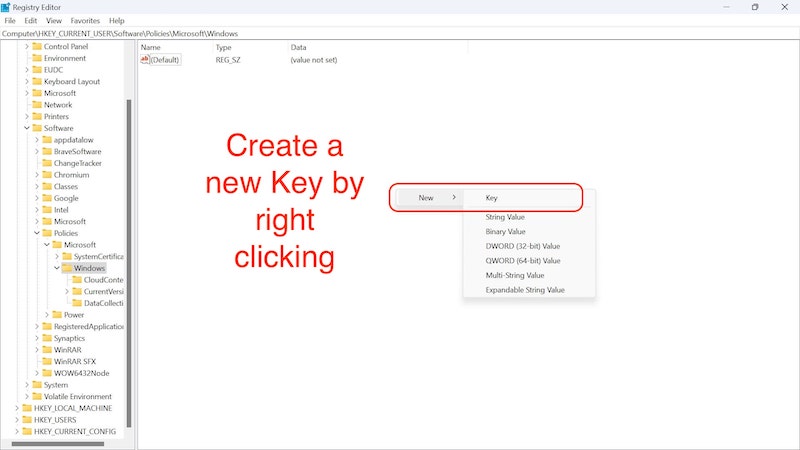Select the HKEY_CURRENT_CONFIG hive
800x450 pixels.
(x=75, y=432)
